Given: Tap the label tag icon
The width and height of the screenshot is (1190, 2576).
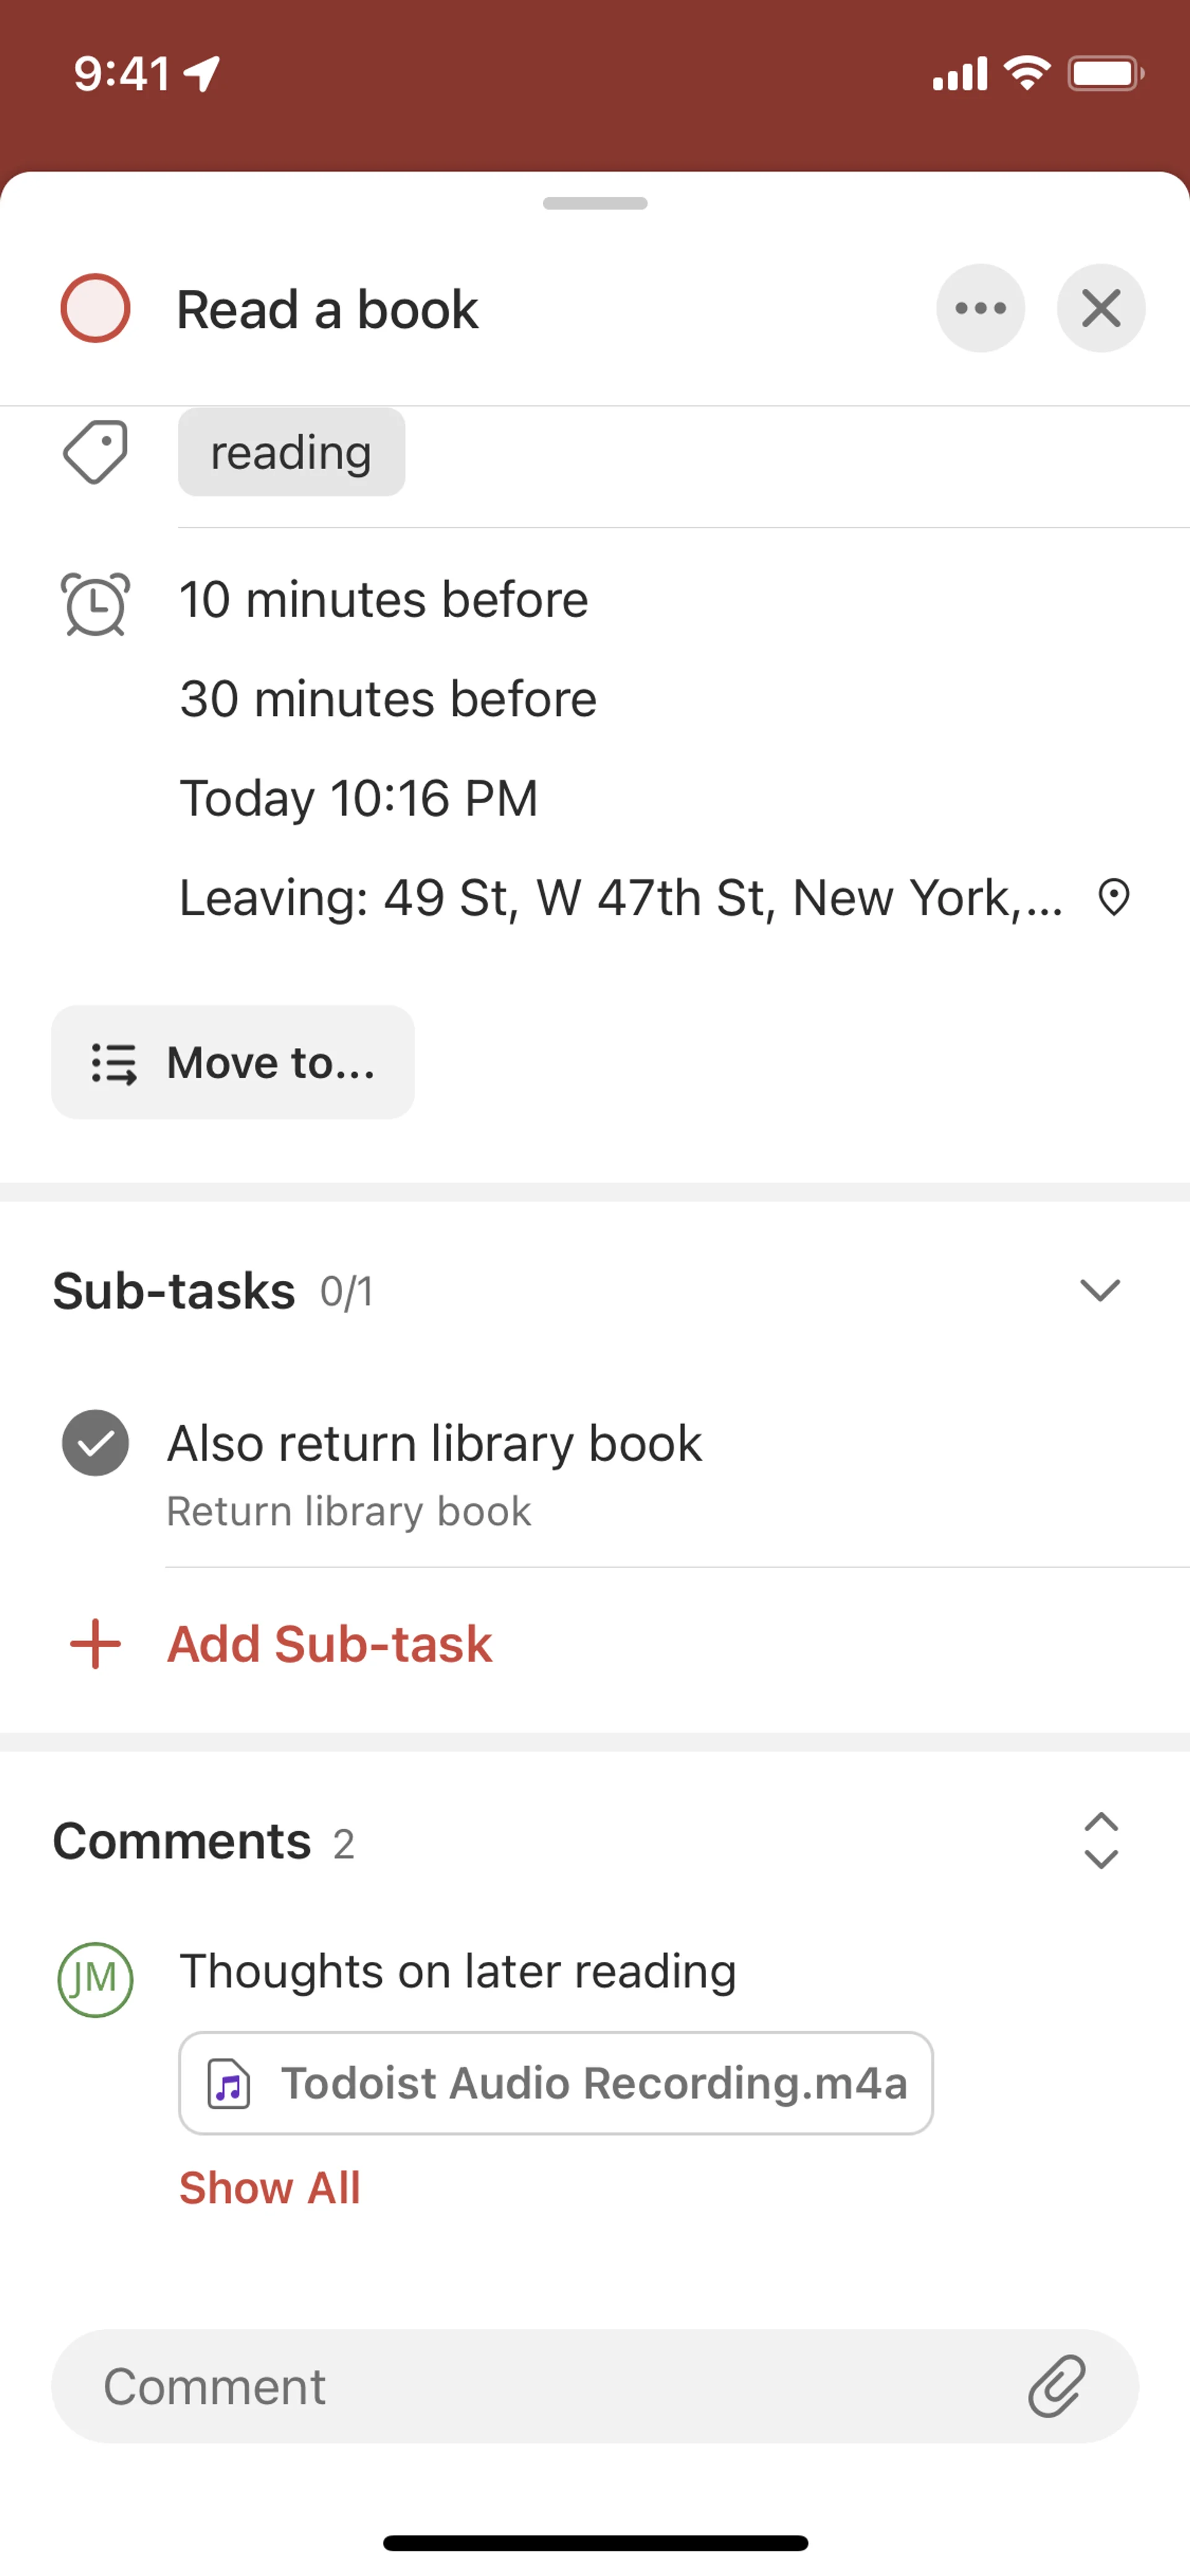Looking at the screenshot, I should 95,452.
